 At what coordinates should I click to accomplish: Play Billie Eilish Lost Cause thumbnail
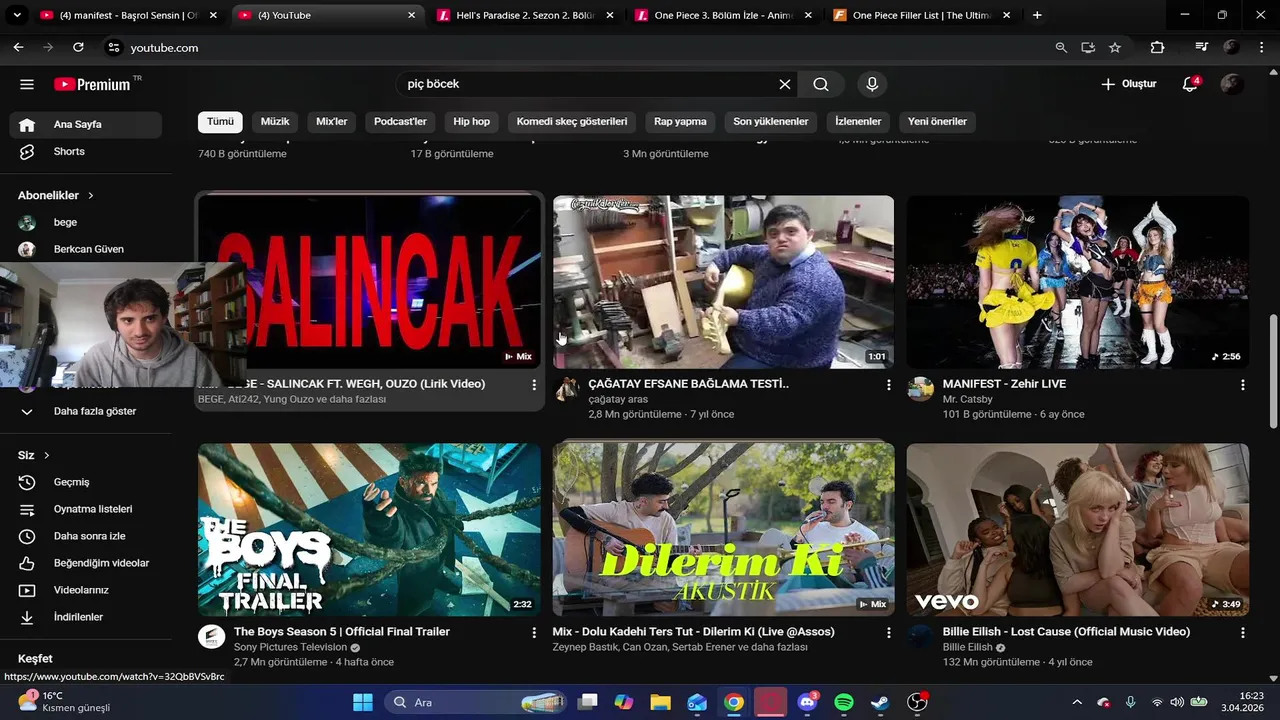1077,529
